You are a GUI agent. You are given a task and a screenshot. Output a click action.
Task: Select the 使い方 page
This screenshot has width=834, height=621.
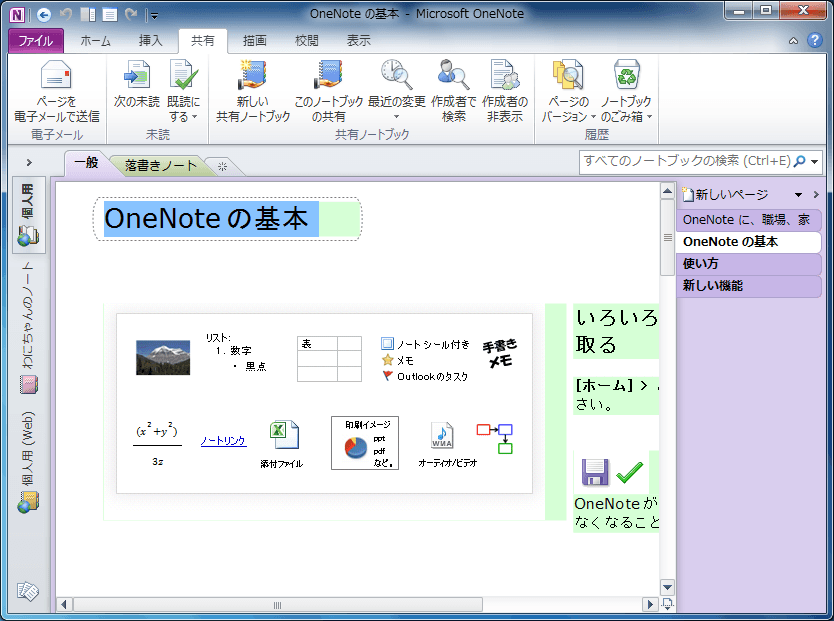click(x=748, y=264)
